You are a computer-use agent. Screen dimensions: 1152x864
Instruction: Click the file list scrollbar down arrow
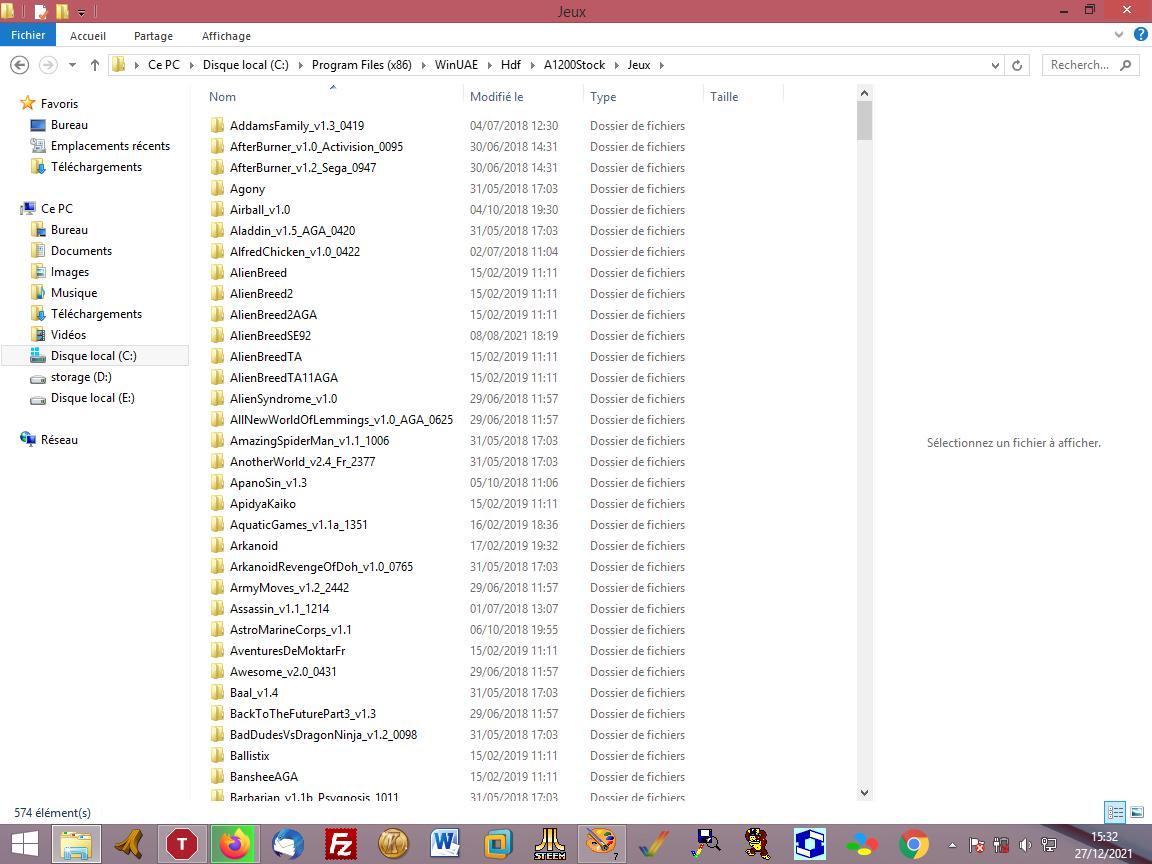tap(864, 793)
